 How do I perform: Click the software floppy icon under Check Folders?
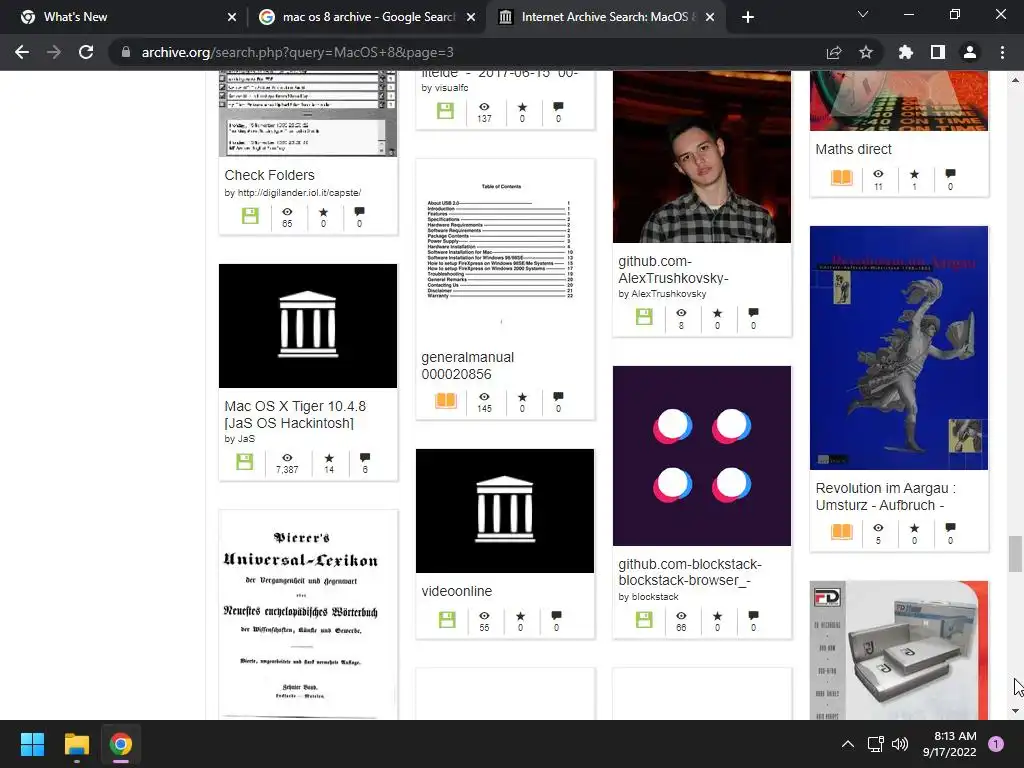250,216
